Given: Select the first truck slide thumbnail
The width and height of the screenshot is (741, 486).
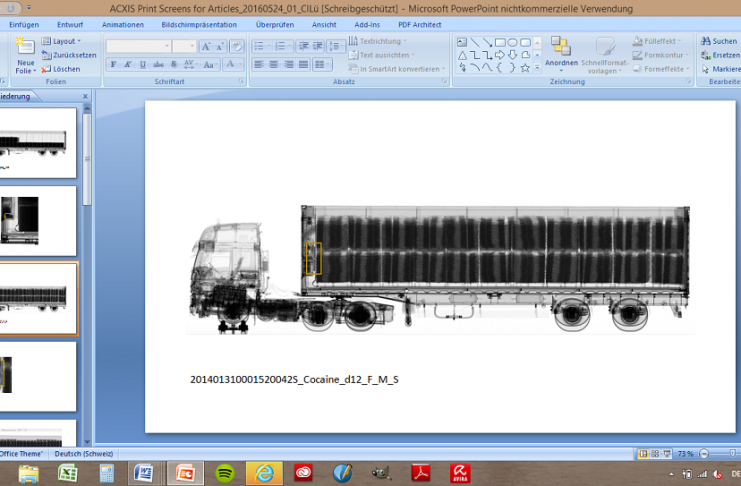Looking at the screenshot, I should coord(37,143).
